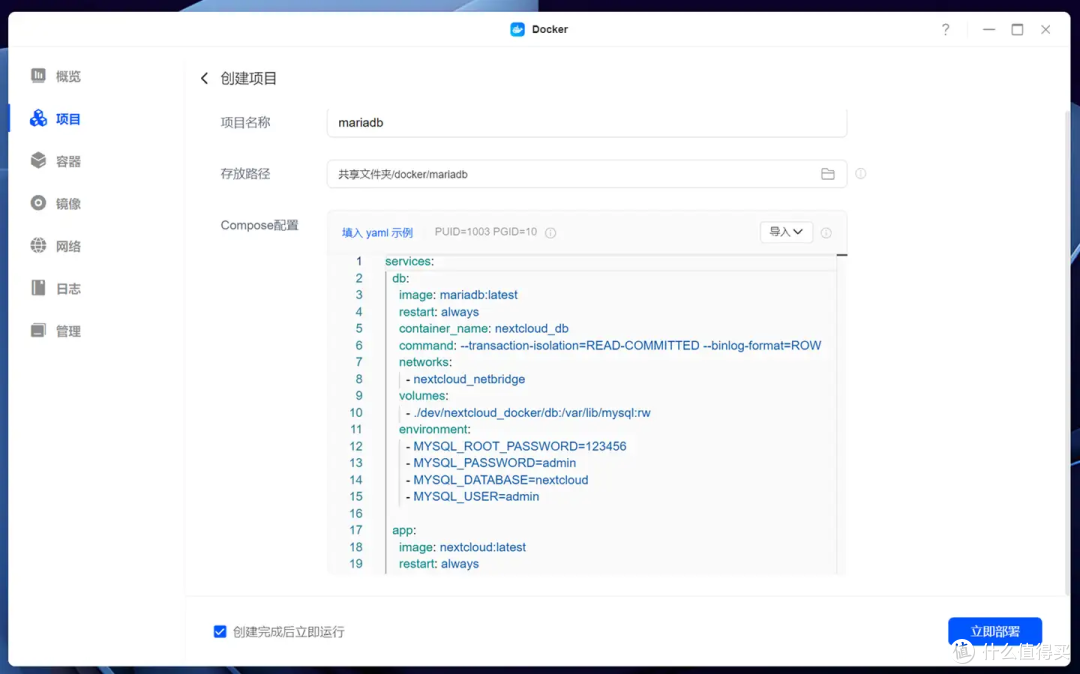Click 'environment:' on line 11
The width and height of the screenshot is (1080, 674).
click(435, 430)
